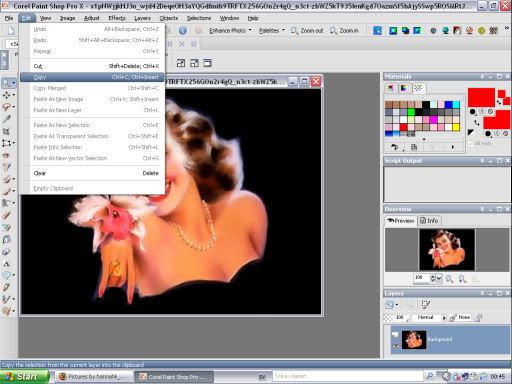Viewport: 512px width, 384px height.
Task: Click the taskbar search input field
Action: (x=348, y=376)
